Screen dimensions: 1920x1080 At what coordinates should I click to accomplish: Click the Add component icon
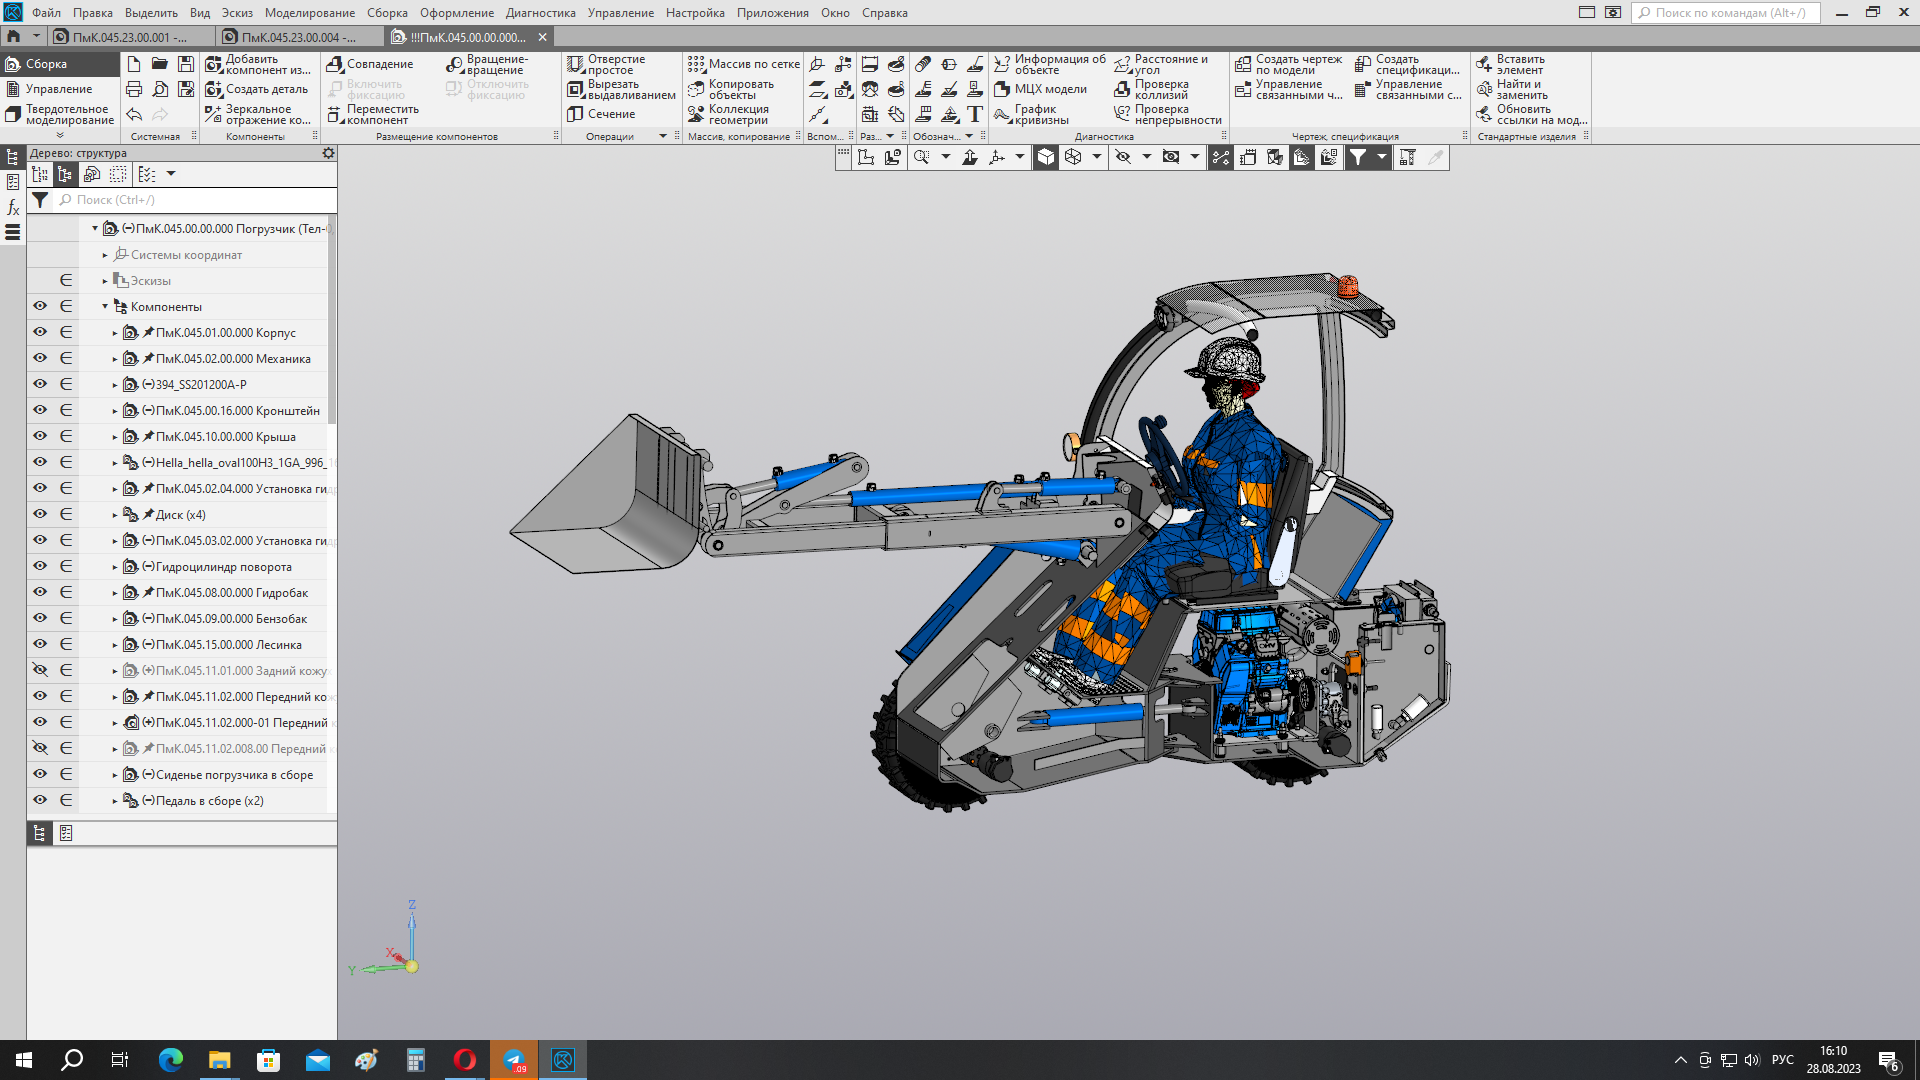point(214,64)
